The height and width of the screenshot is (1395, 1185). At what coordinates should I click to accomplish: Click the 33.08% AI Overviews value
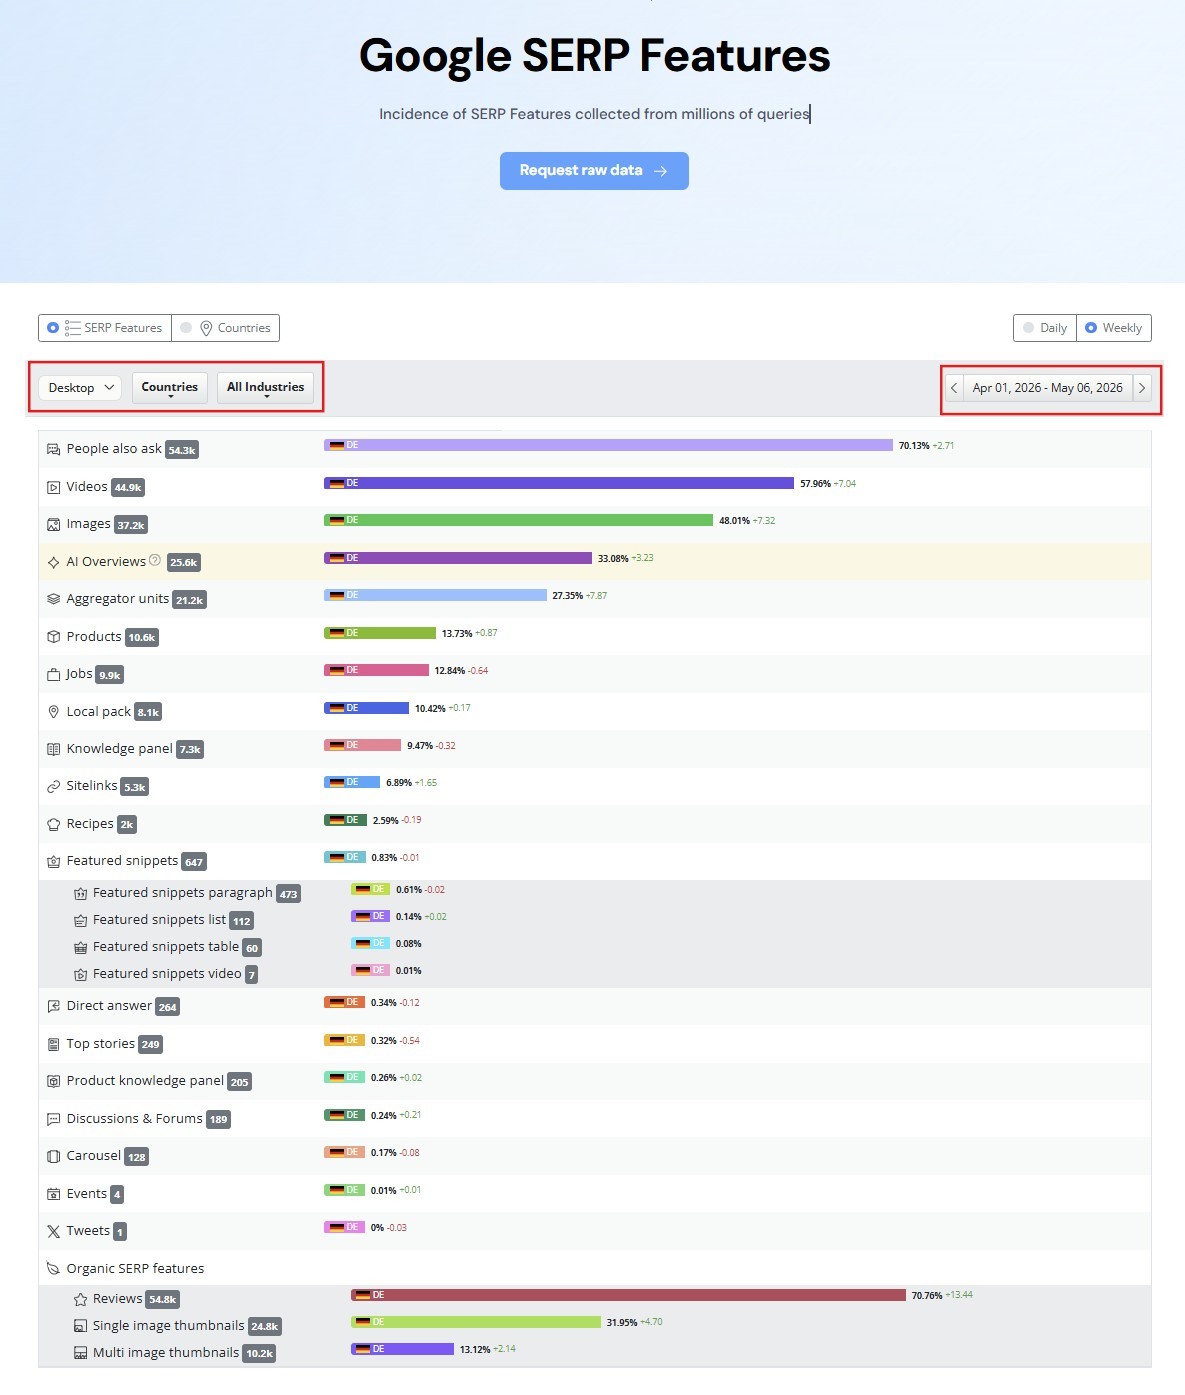[x=613, y=559]
